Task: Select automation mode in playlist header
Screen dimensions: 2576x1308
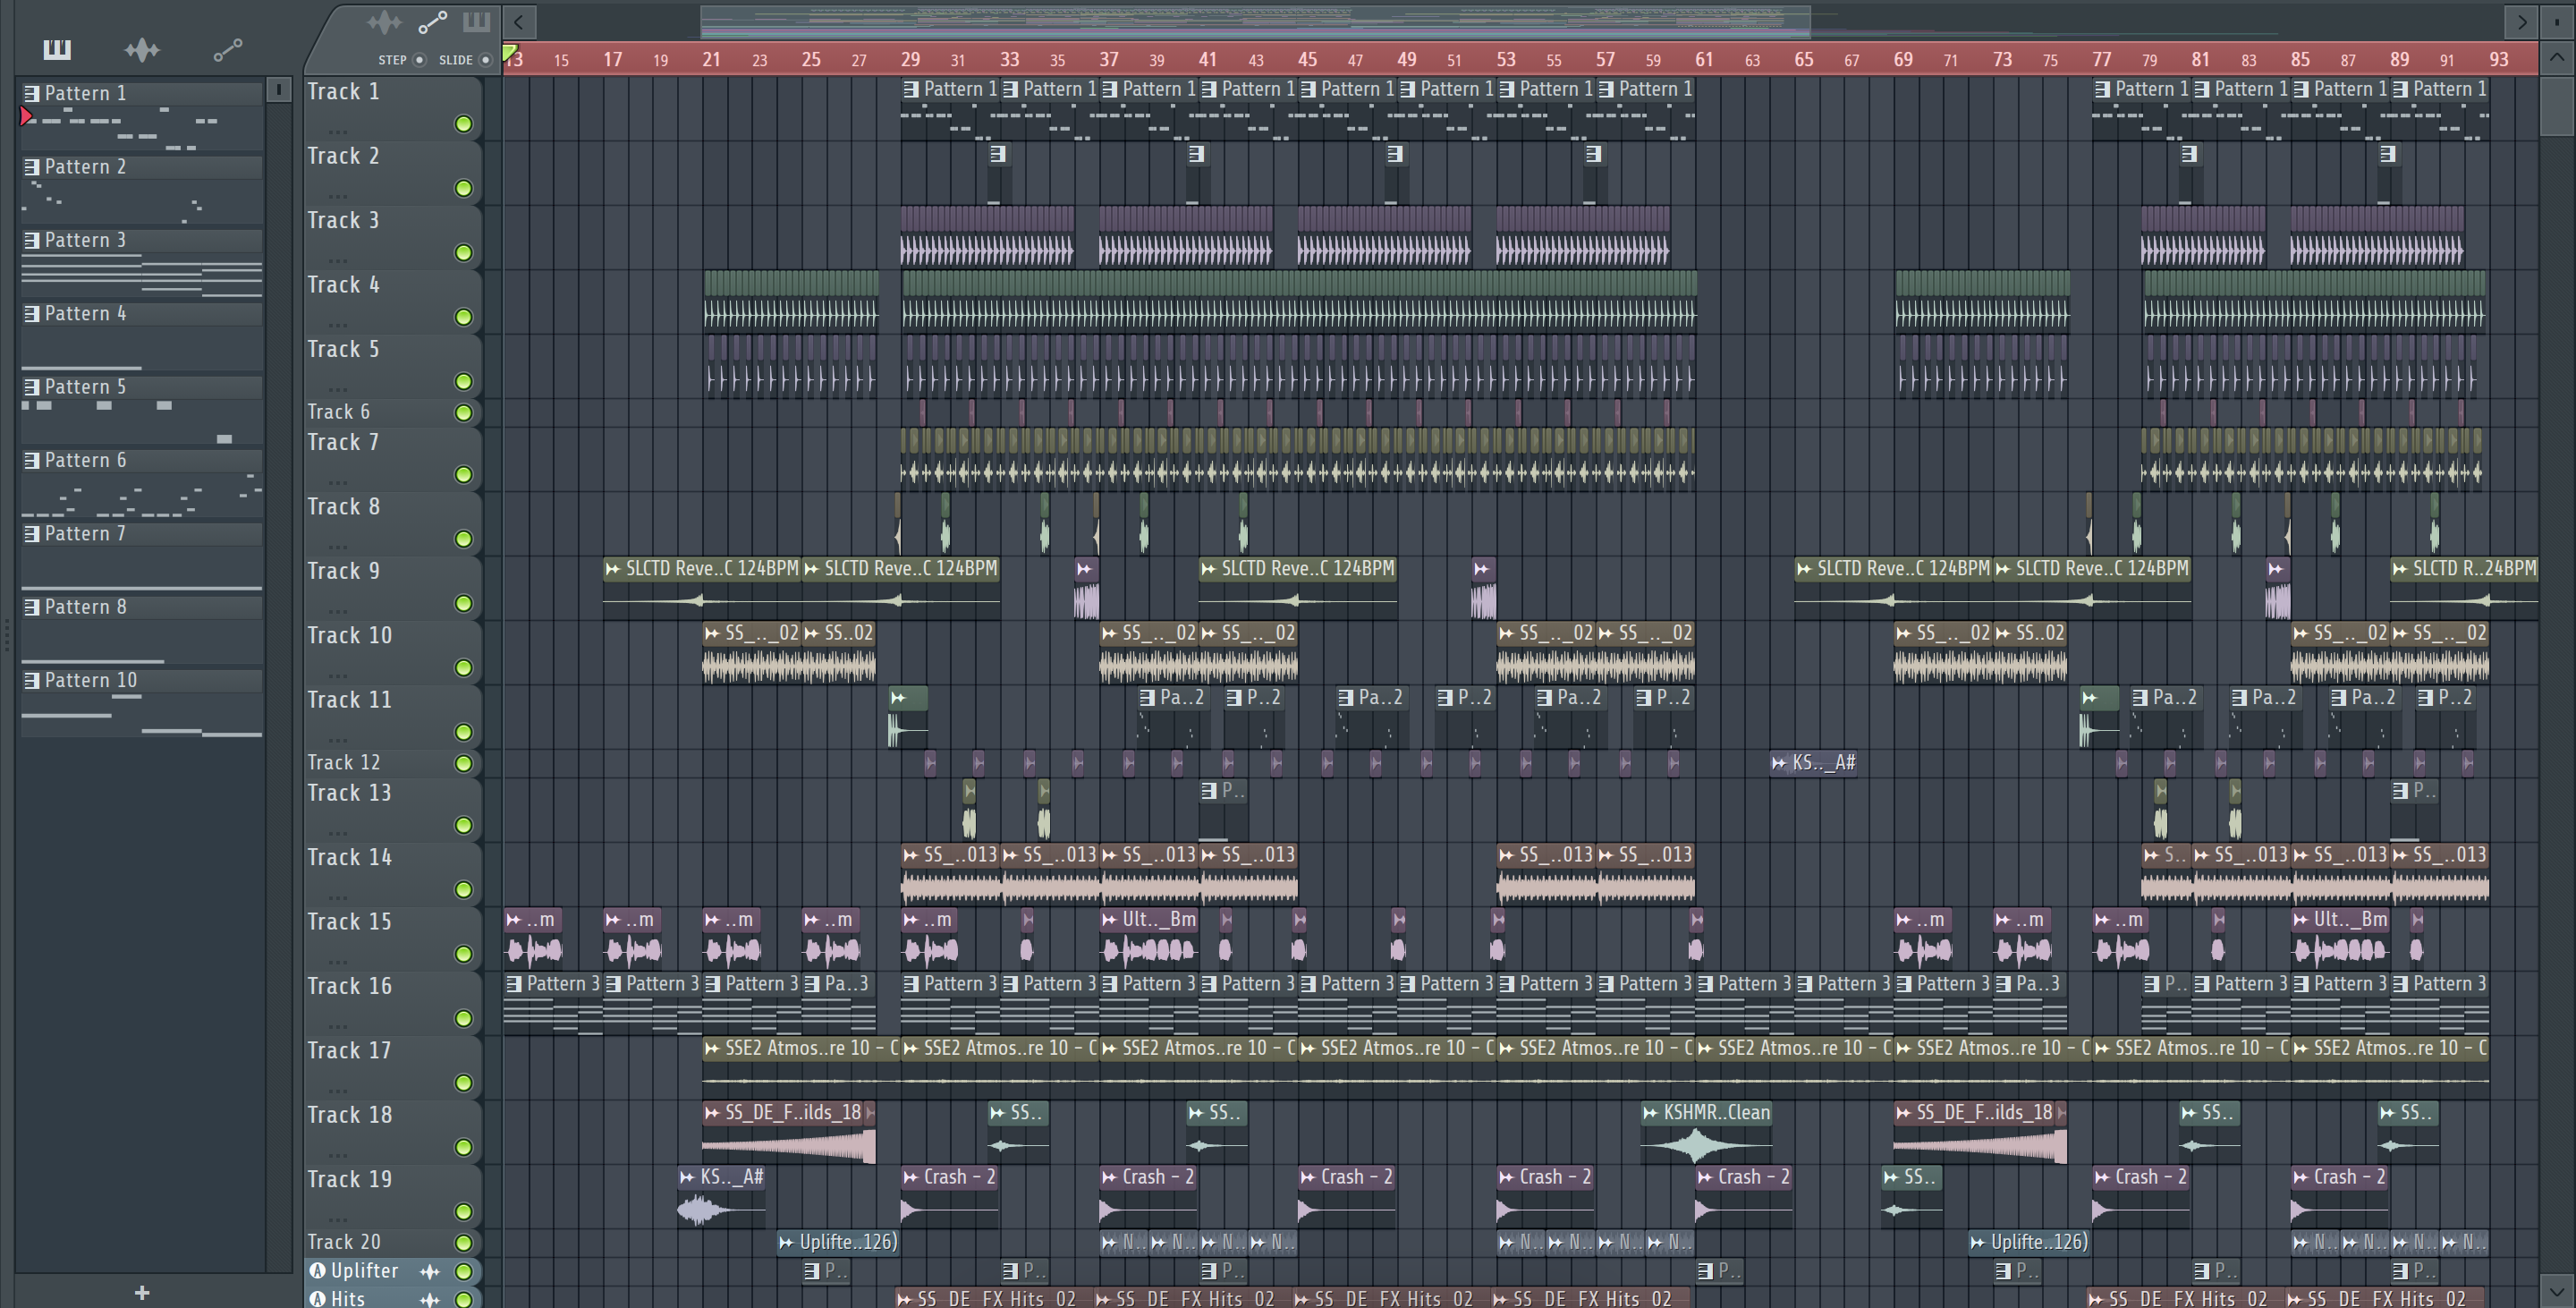Action: tap(432, 22)
